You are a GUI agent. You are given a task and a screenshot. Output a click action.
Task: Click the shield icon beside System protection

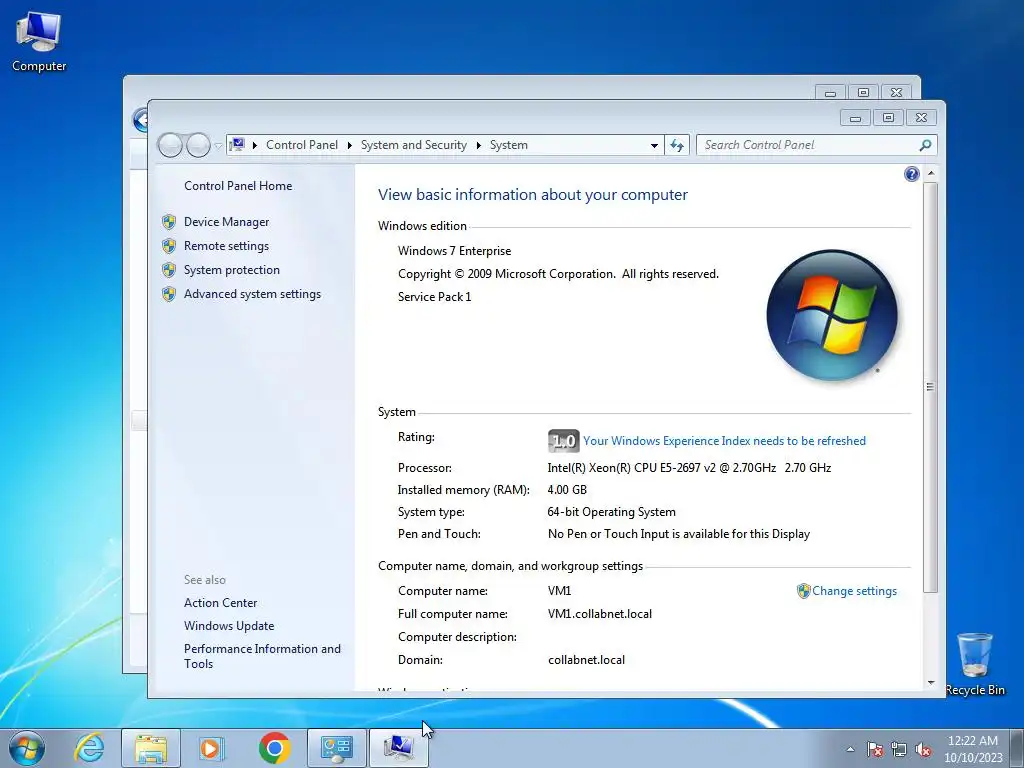169,270
